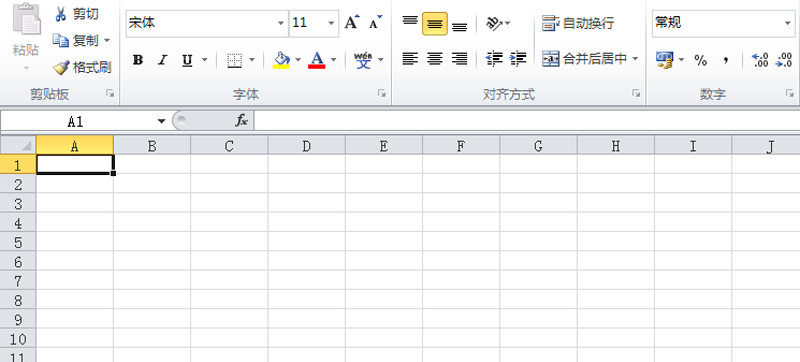Select row 5 header
This screenshot has height=362, width=800.
(x=18, y=242)
